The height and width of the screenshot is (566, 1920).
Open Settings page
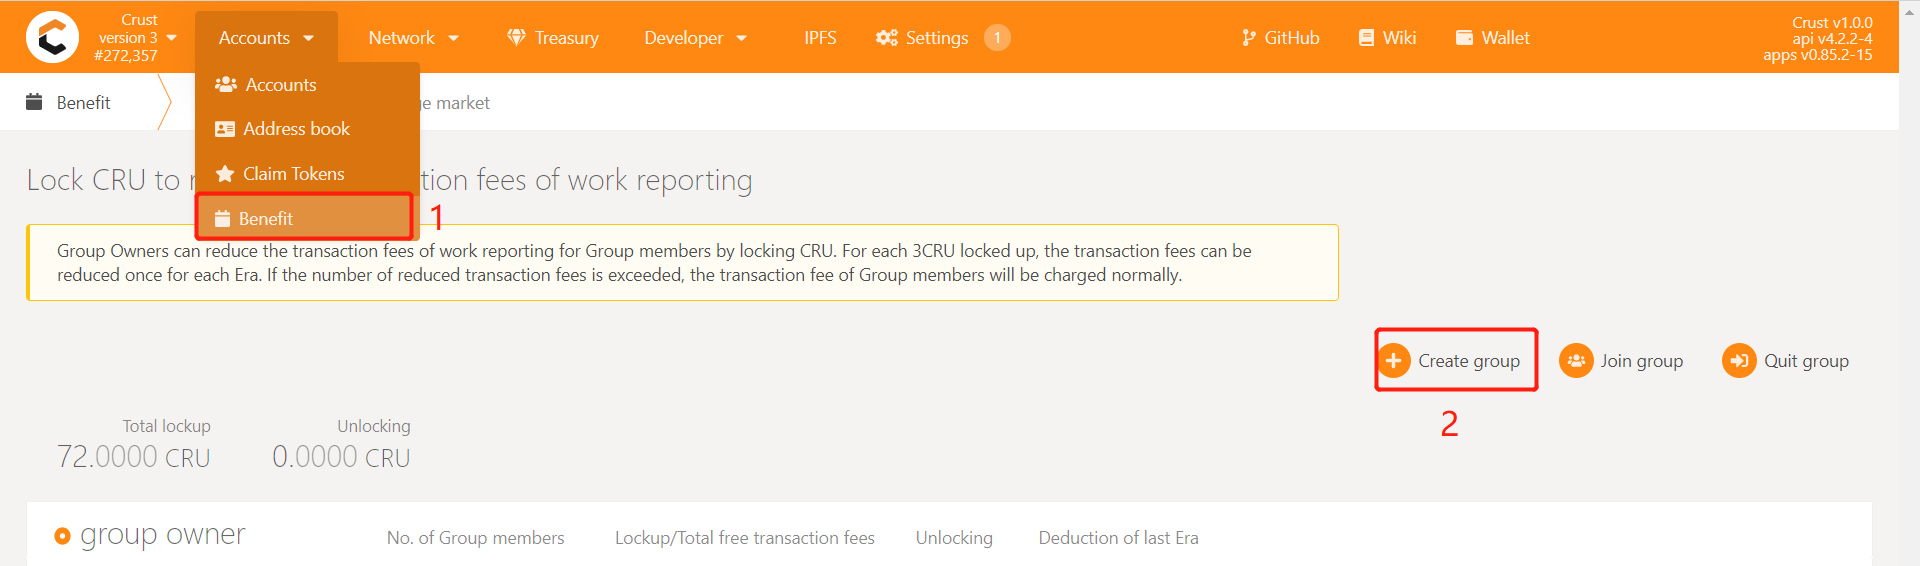click(x=937, y=38)
